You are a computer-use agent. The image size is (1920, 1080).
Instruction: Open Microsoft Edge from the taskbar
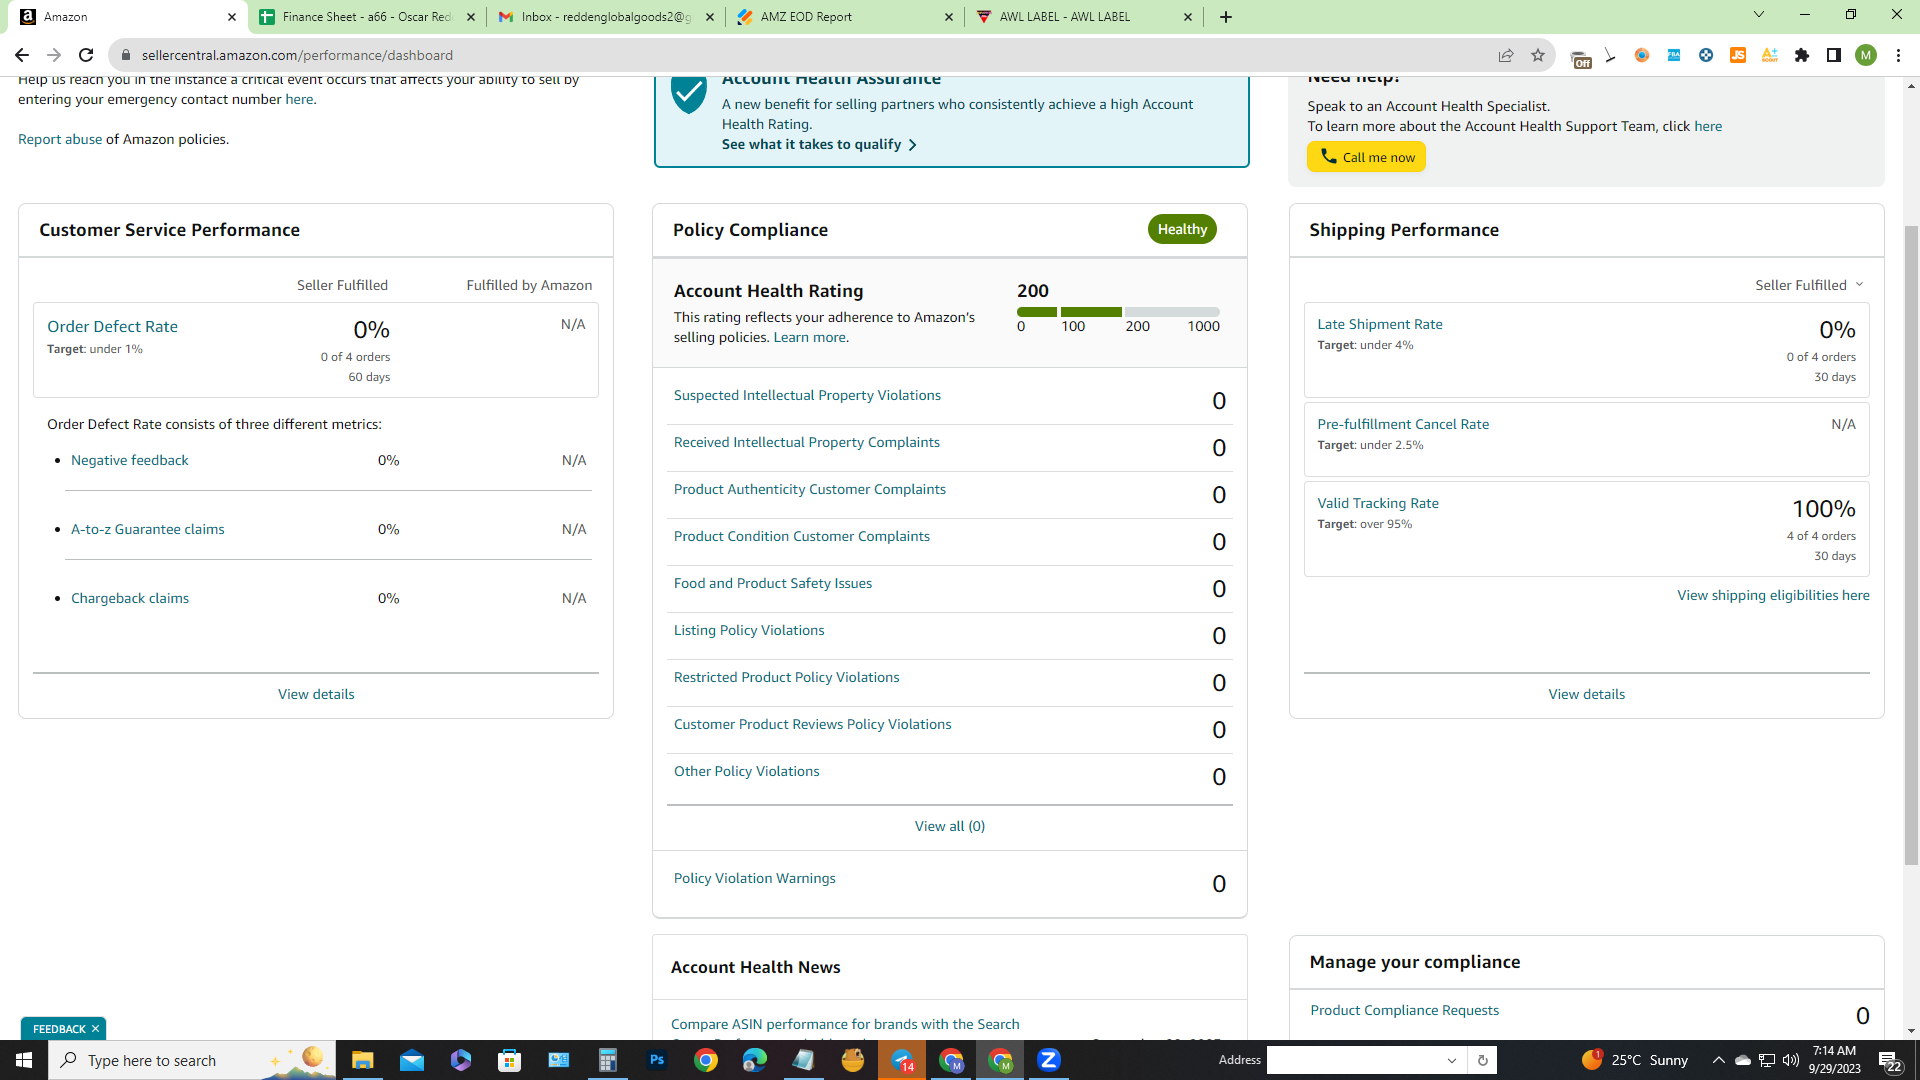[x=755, y=1060]
